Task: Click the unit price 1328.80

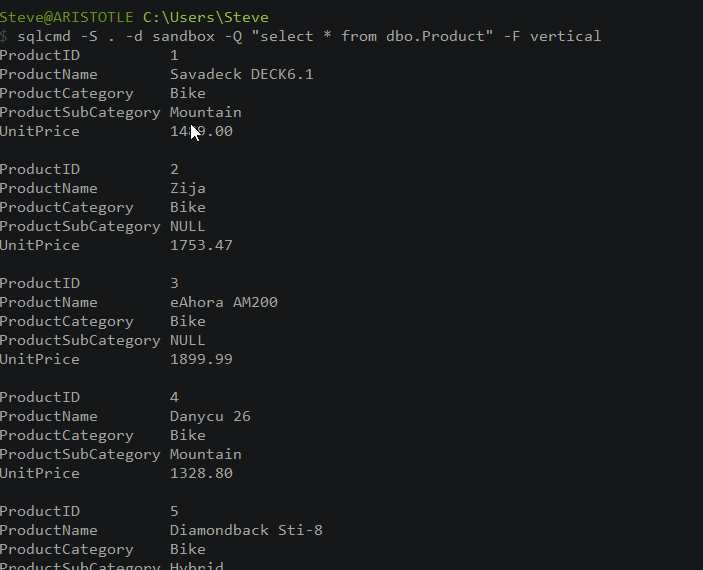Action: (x=201, y=473)
